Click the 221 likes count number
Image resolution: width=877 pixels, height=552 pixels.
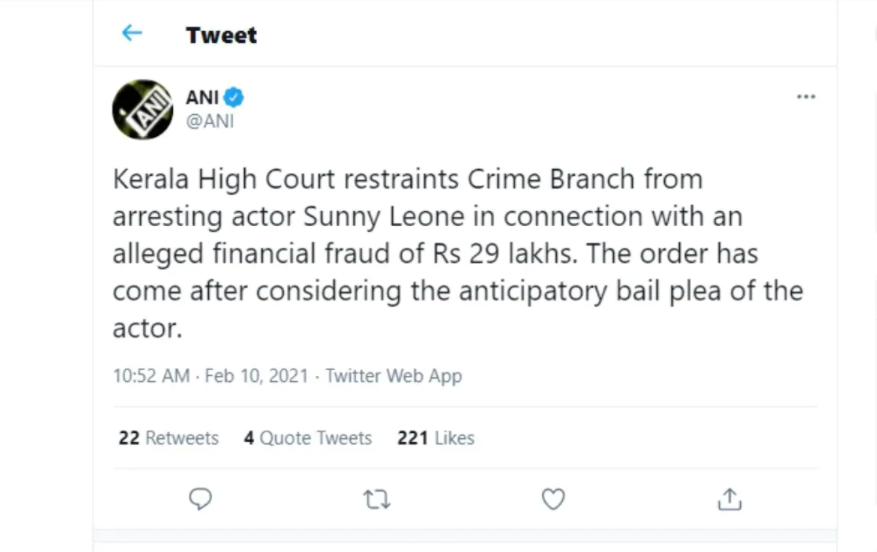click(x=413, y=438)
